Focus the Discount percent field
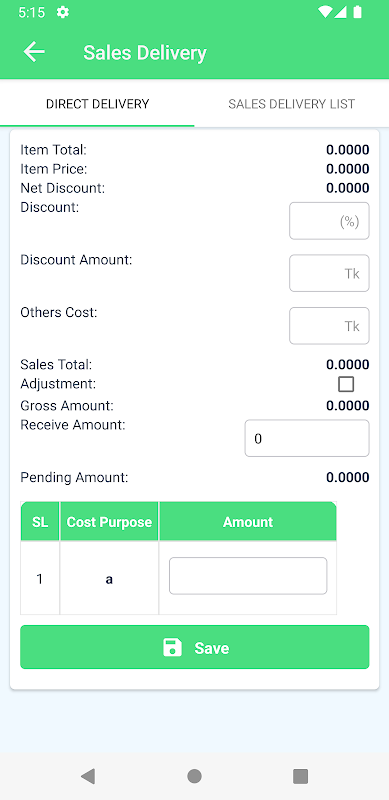 pyautogui.click(x=329, y=221)
